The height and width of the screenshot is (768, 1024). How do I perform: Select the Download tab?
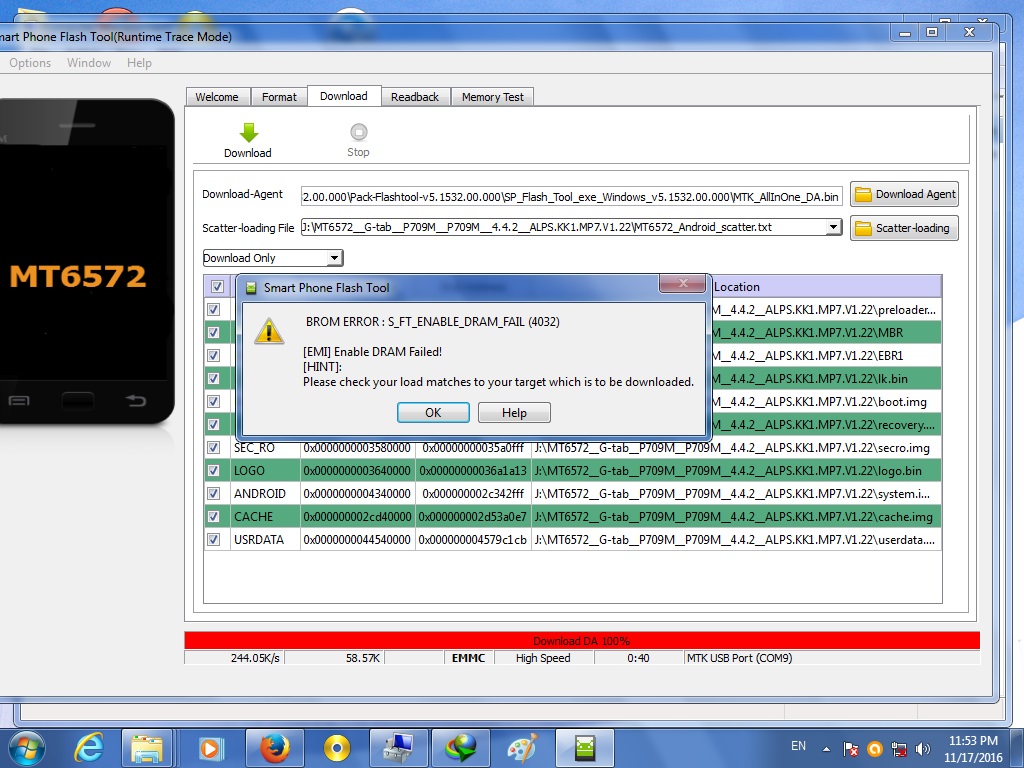click(x=344, y=96)
